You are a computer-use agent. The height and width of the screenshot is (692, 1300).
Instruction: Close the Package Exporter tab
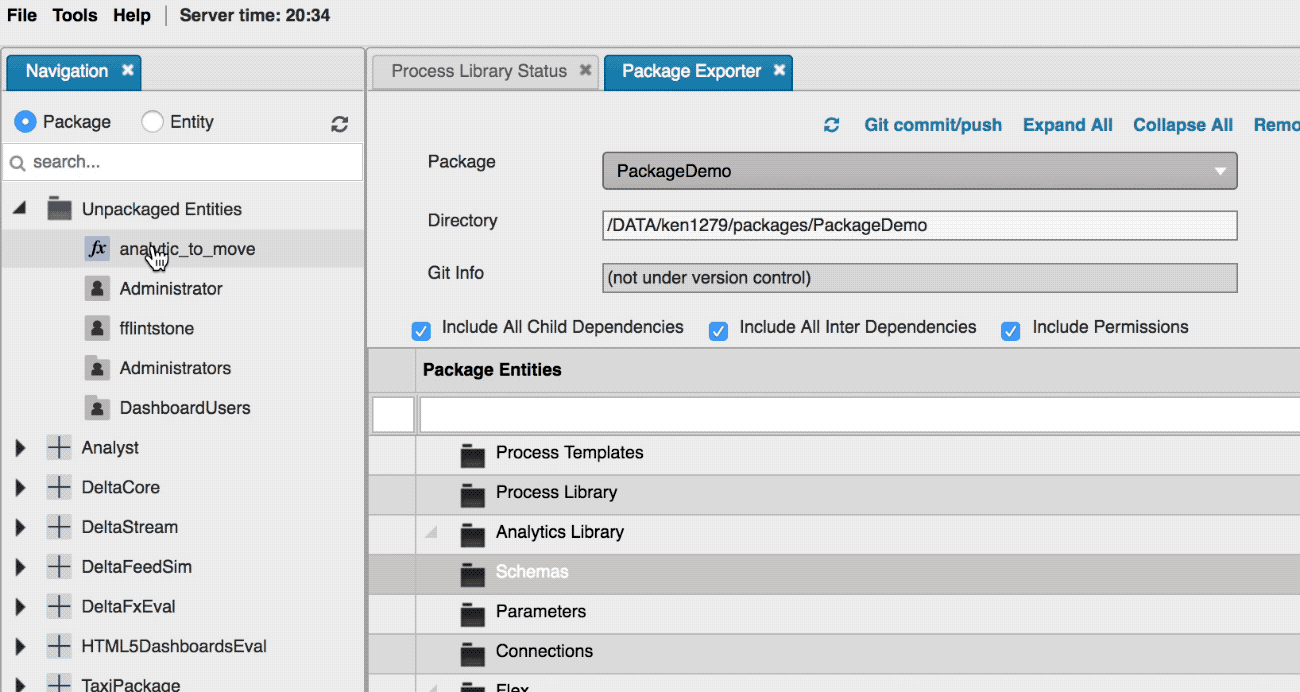tap(779, 70)
